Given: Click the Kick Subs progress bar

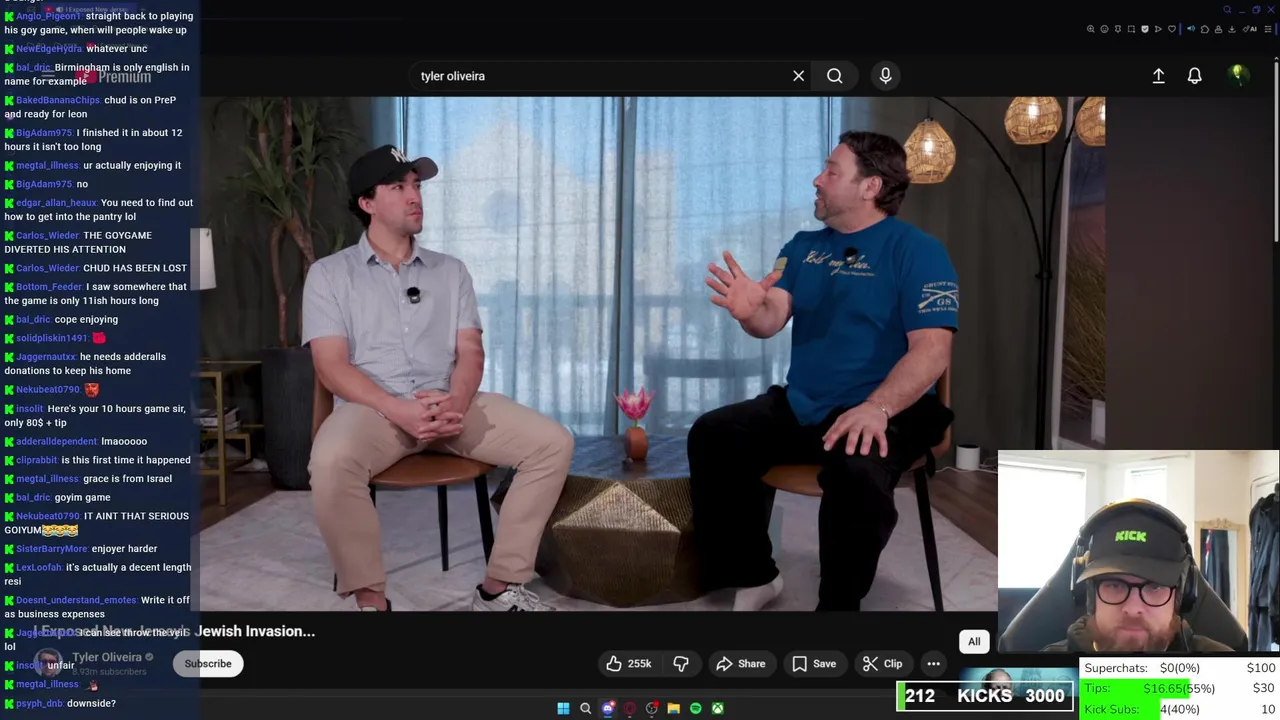Looking at the screenshot, I should (x=1179, y=709).
